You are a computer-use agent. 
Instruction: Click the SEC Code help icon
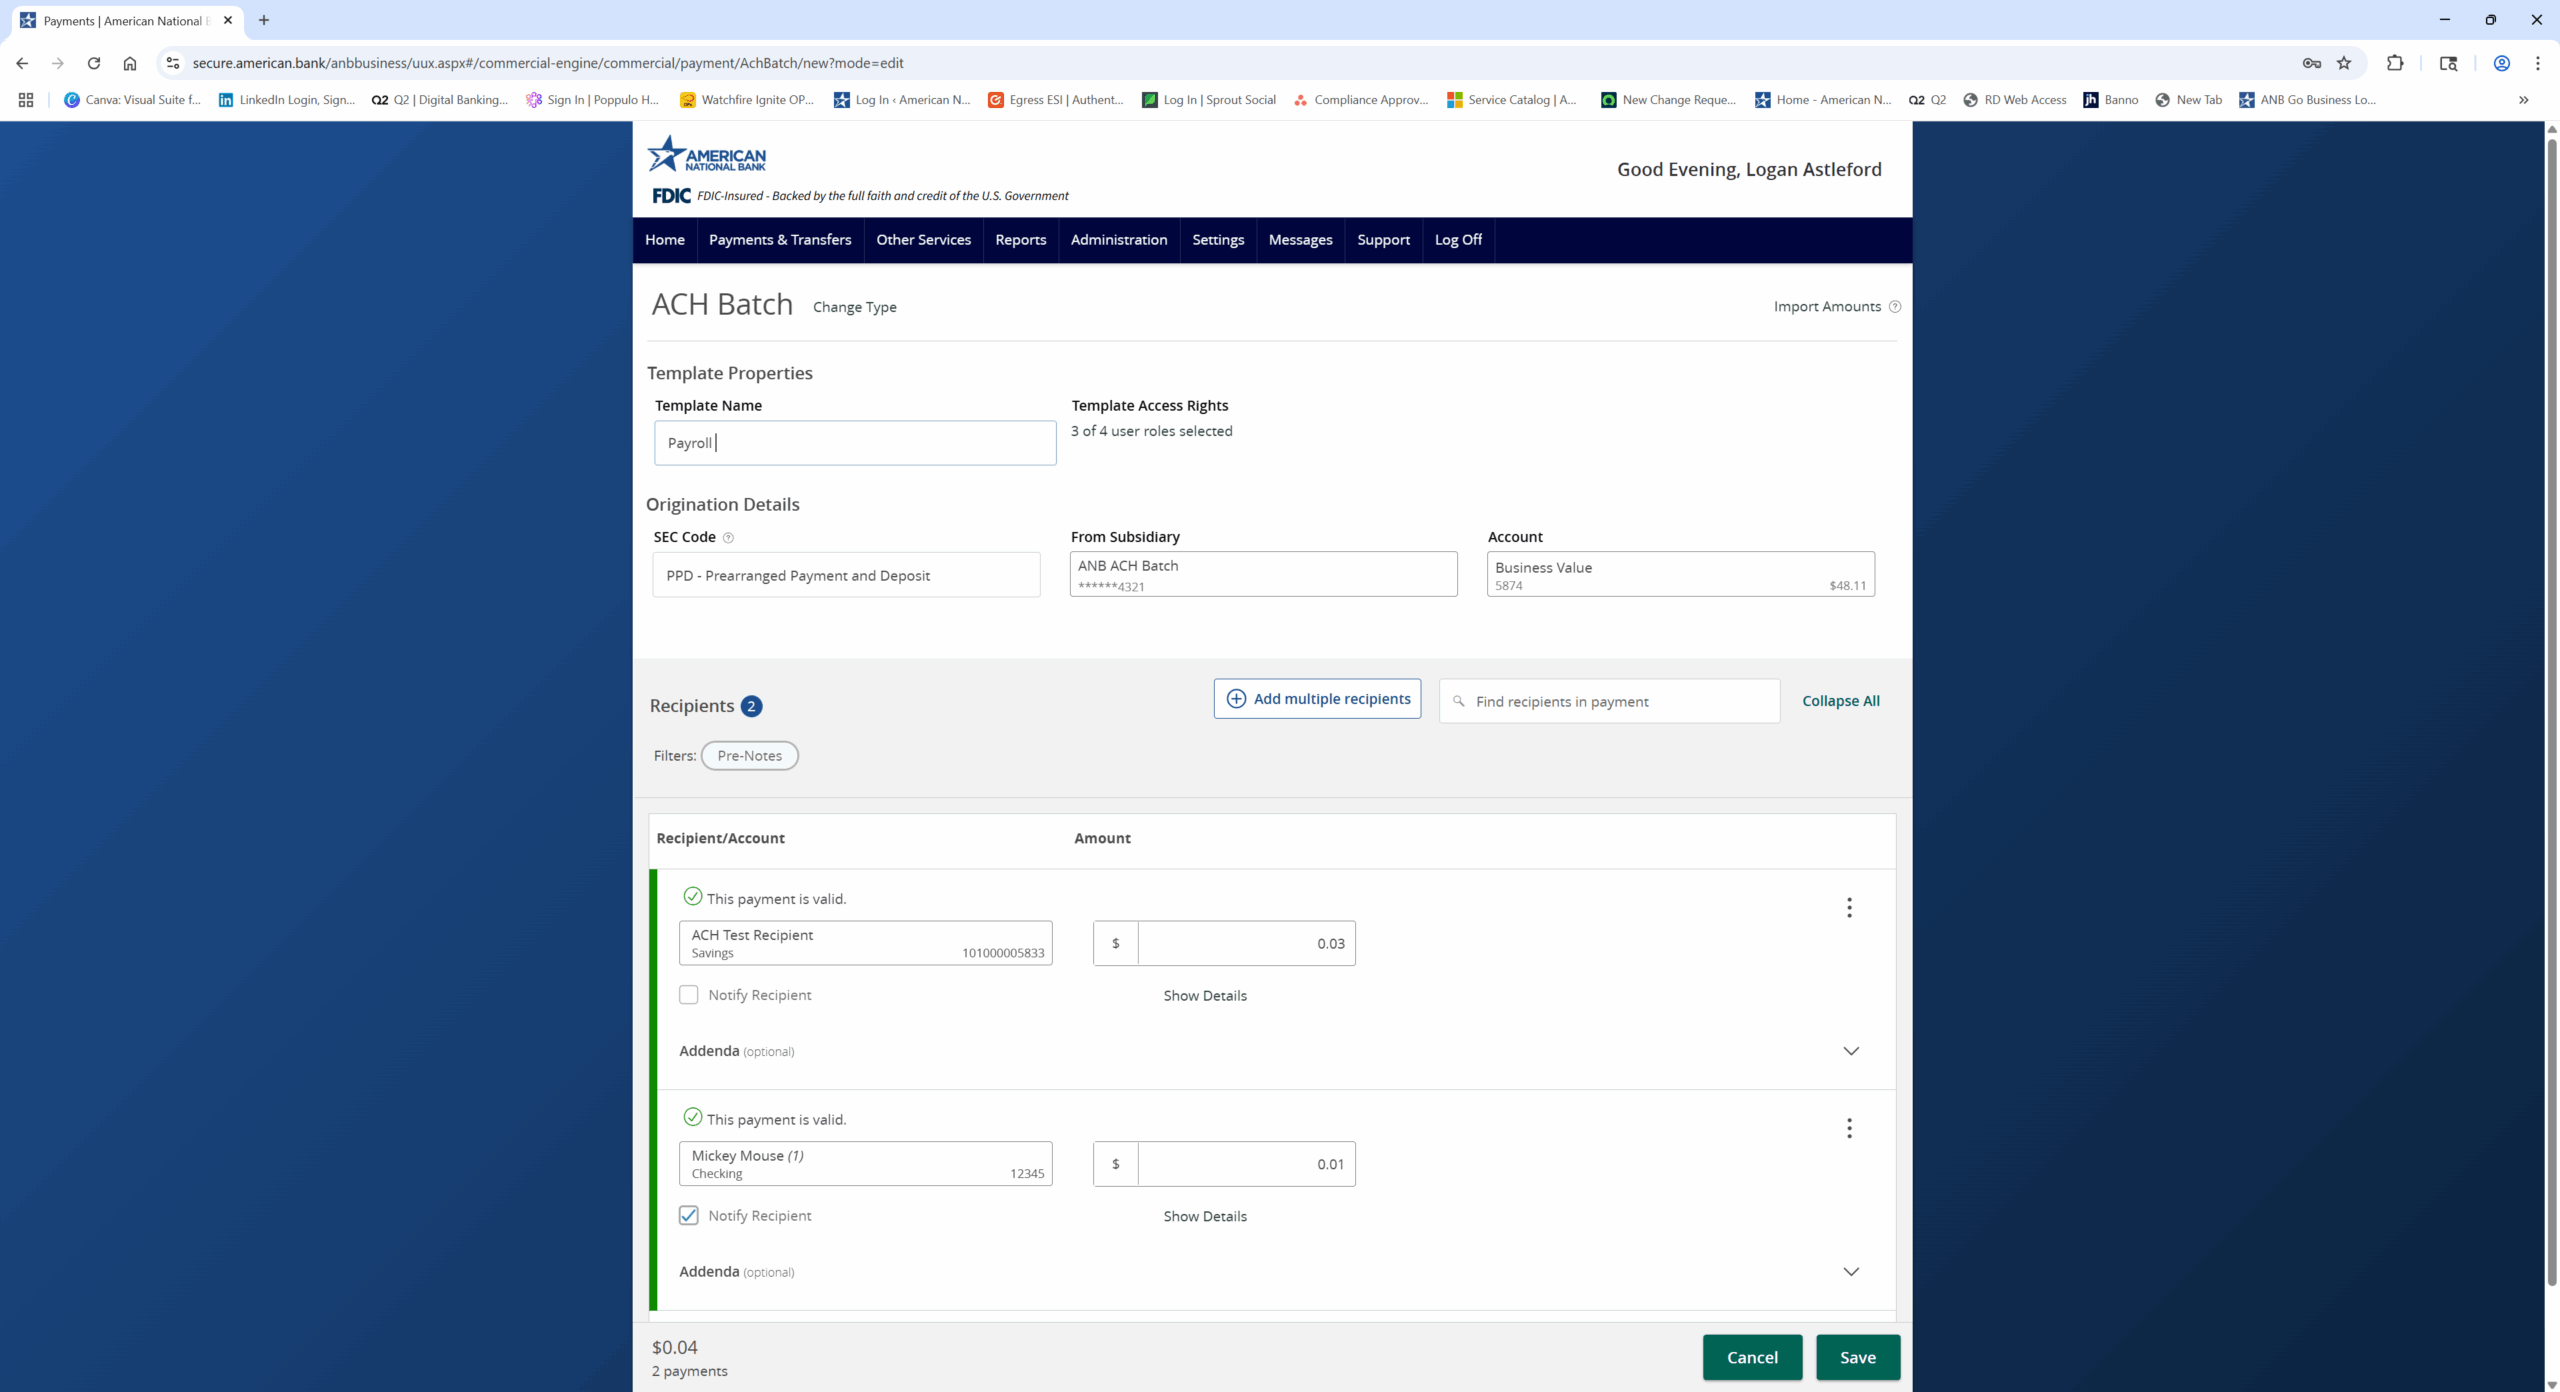click(x=728, y=538)
